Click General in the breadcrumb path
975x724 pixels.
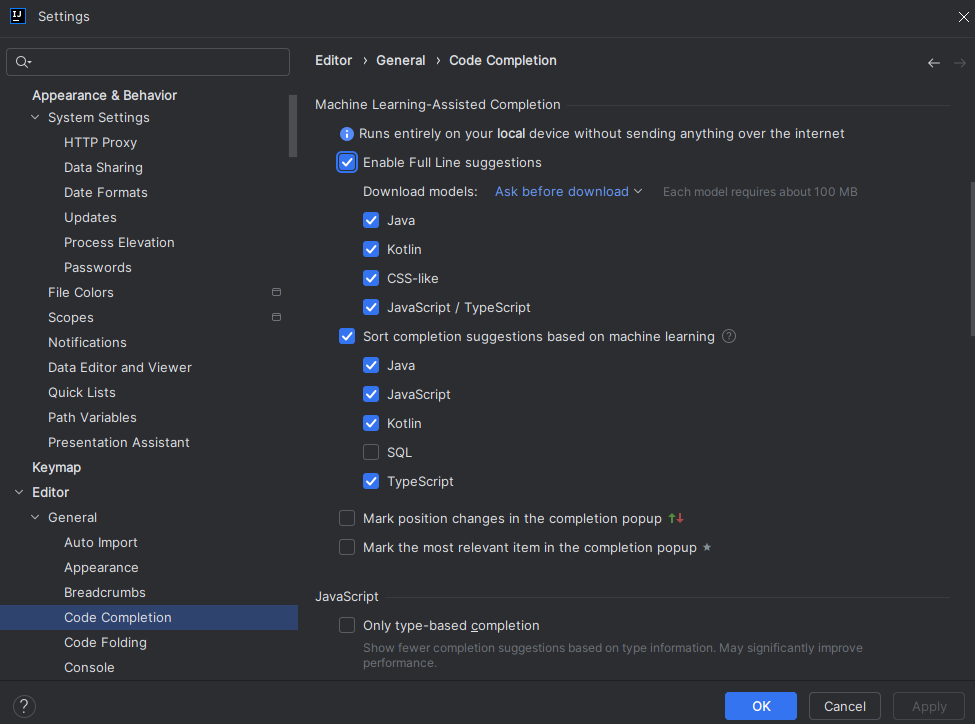(x=400, y=60)
